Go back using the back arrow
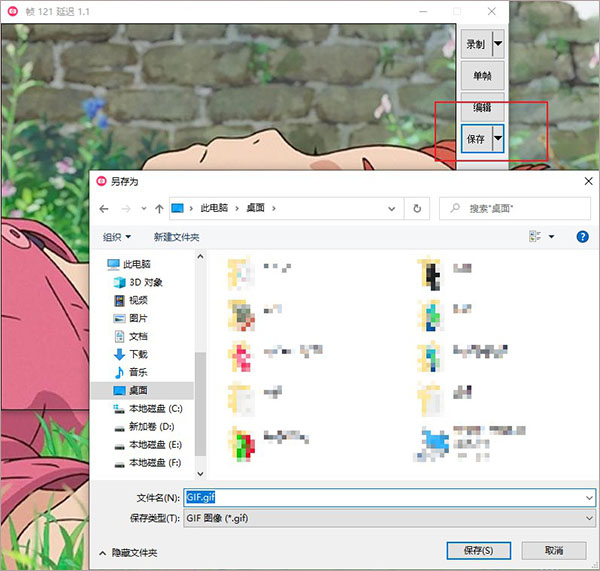This screenshot has height=571, width=600. coord(104,209)
